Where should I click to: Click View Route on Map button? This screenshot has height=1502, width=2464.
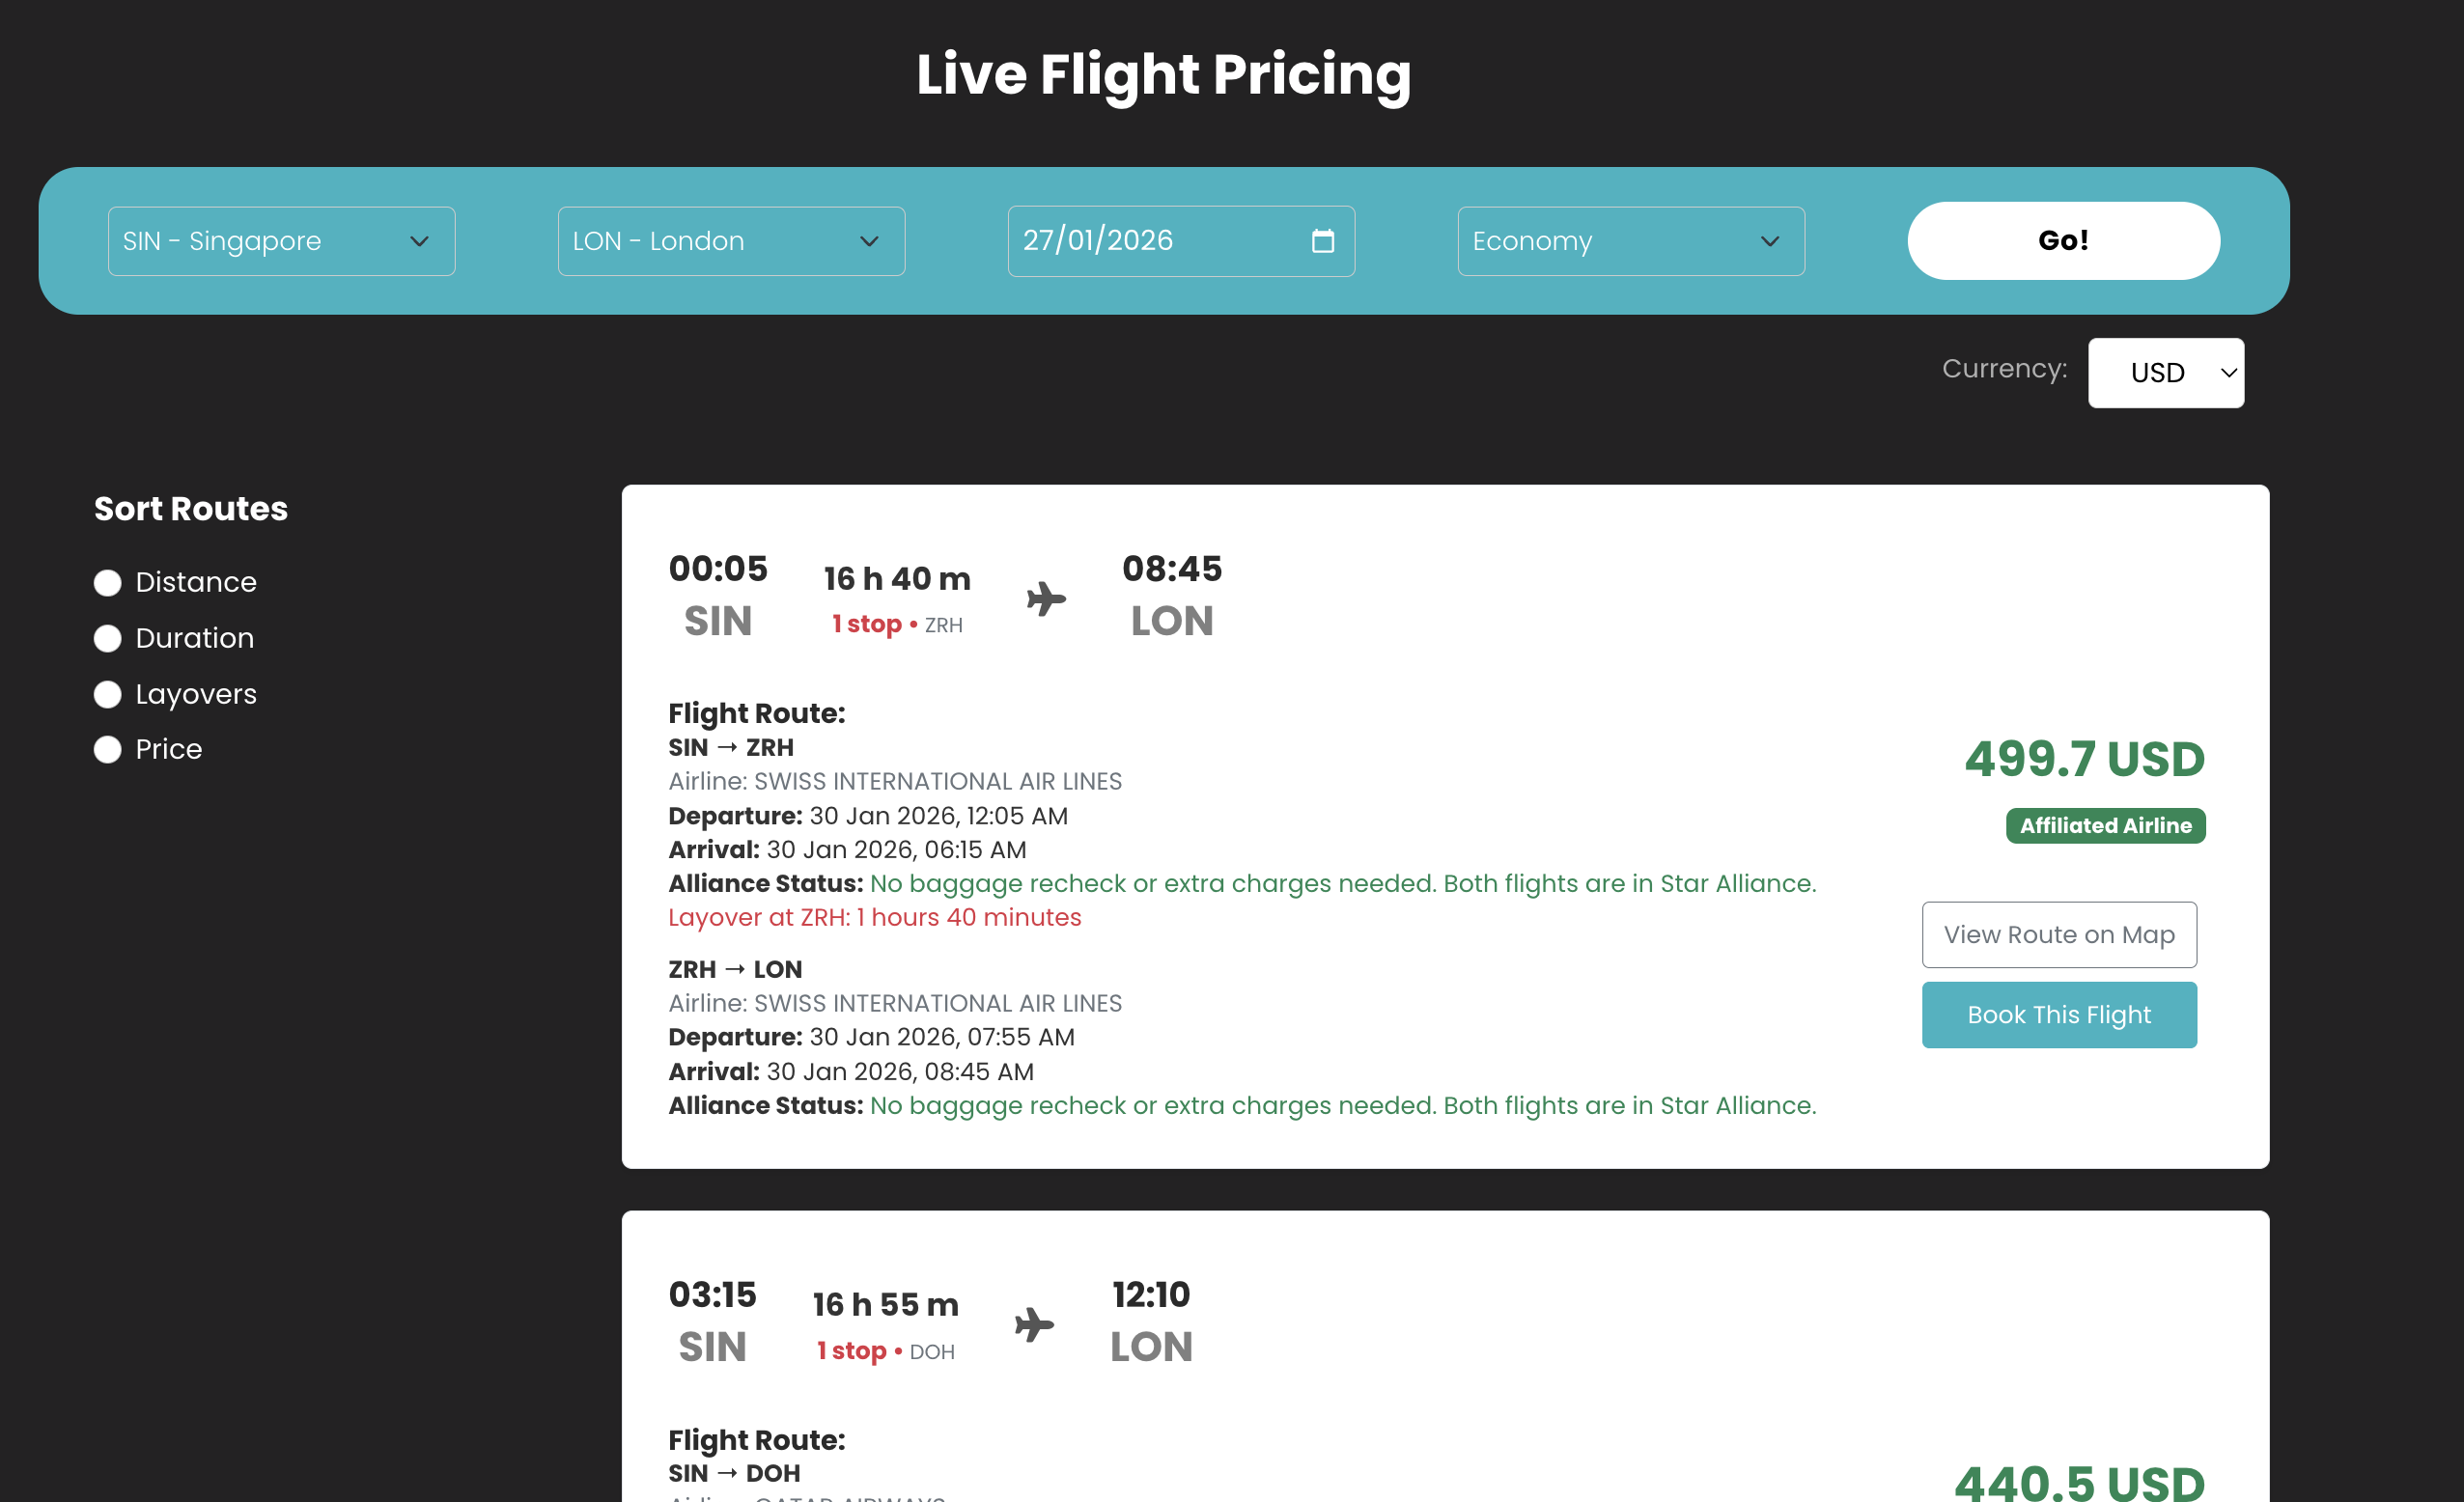click(2058, 934)
